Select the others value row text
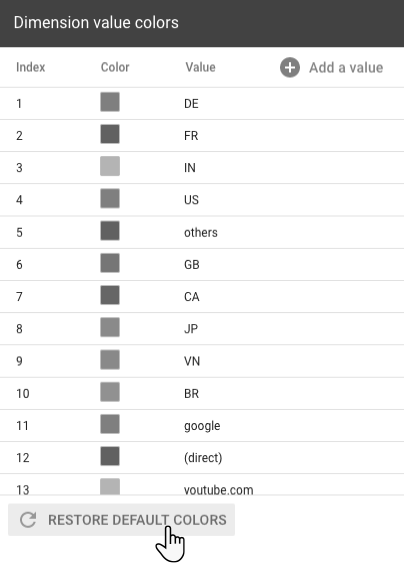This screenshot has height=569, width=404. 201,232
